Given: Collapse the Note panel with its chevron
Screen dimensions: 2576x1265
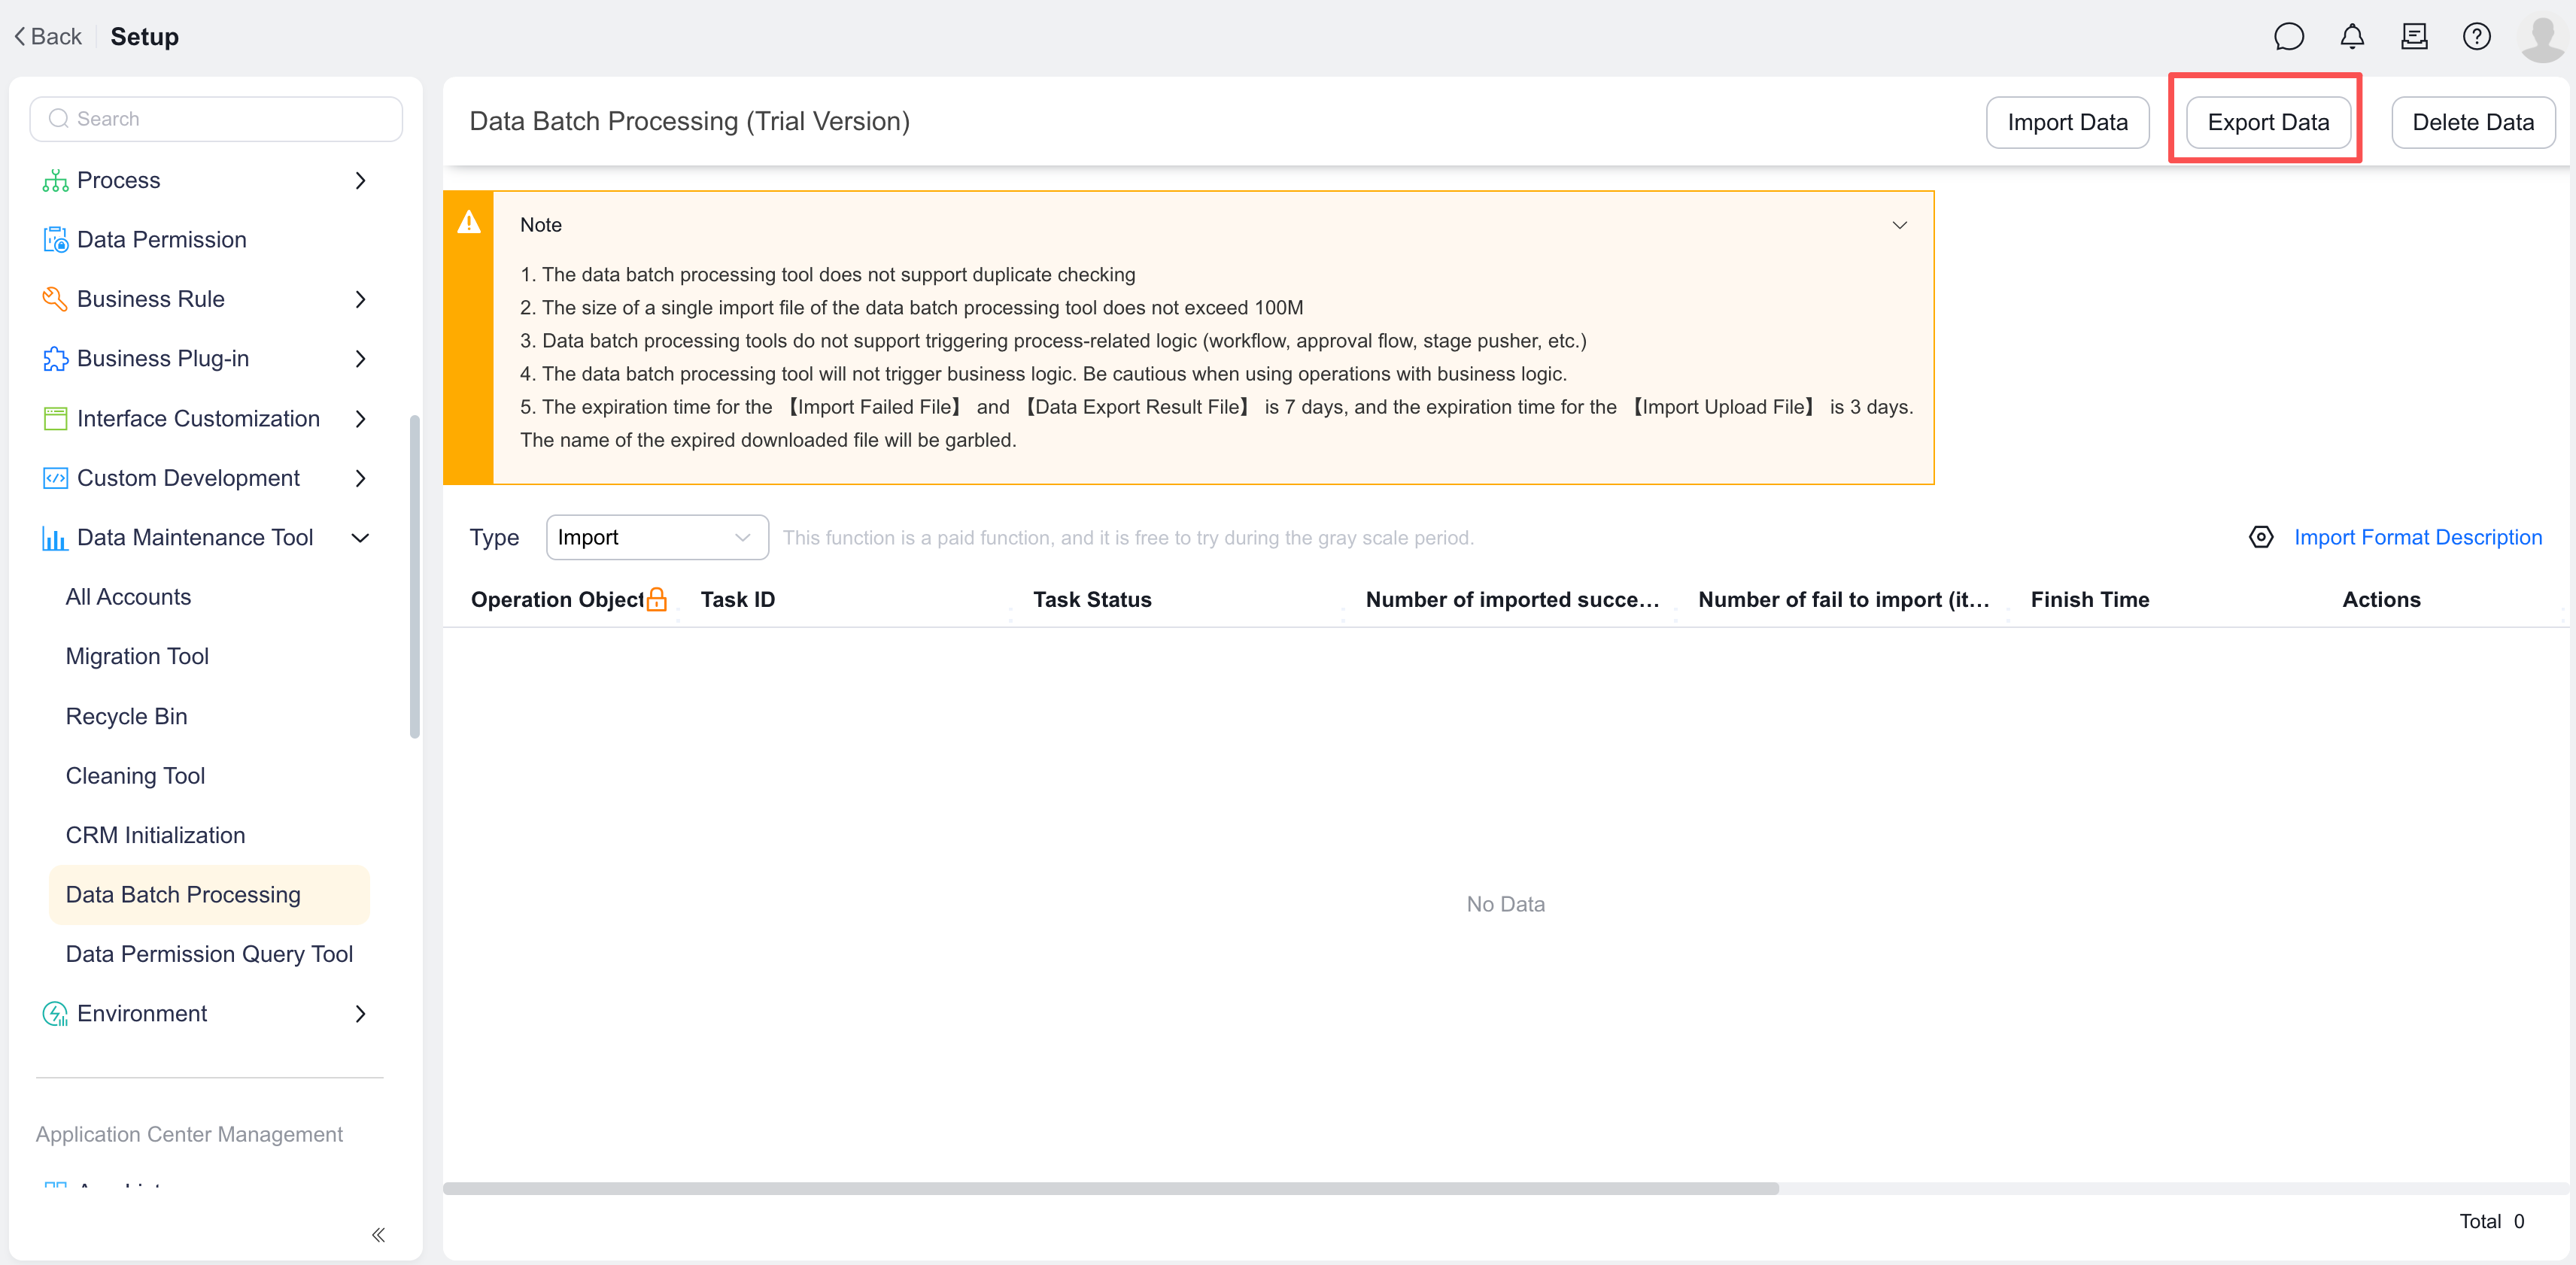Looking at the screenshot, I should (x=1899, y=225).
